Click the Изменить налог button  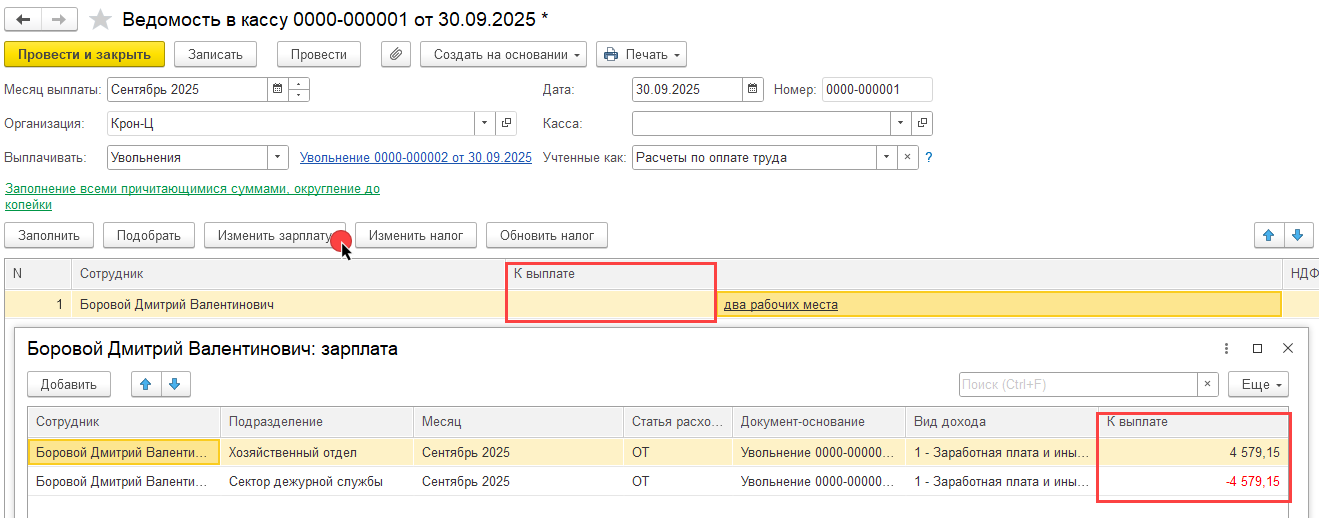click(416, 235)
